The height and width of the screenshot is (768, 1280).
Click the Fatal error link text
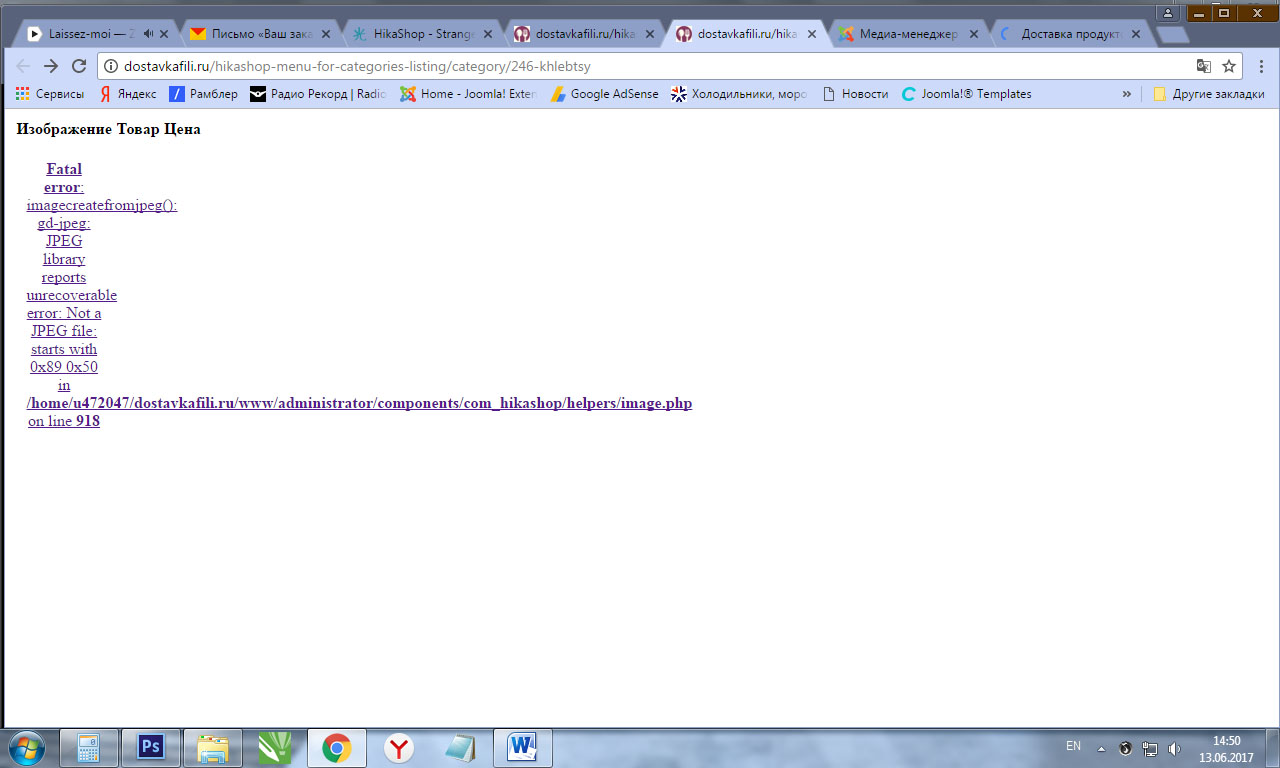click(x=64, y=178)
